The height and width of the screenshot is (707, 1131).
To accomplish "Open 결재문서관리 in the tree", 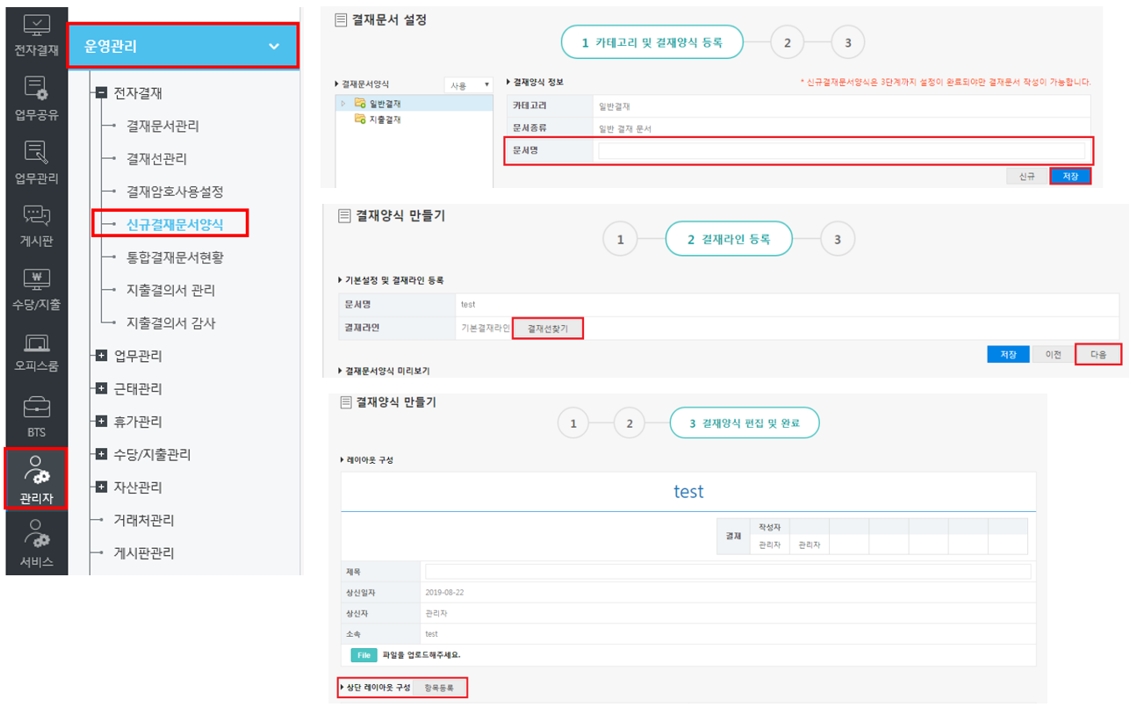I will click(x=163, y=126).
